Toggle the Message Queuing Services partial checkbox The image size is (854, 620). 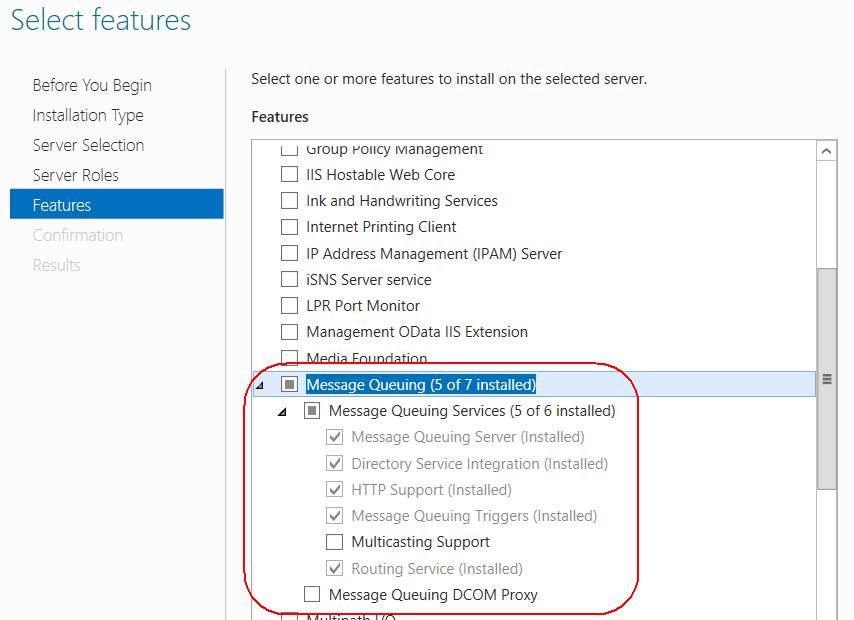coord(312,410)
